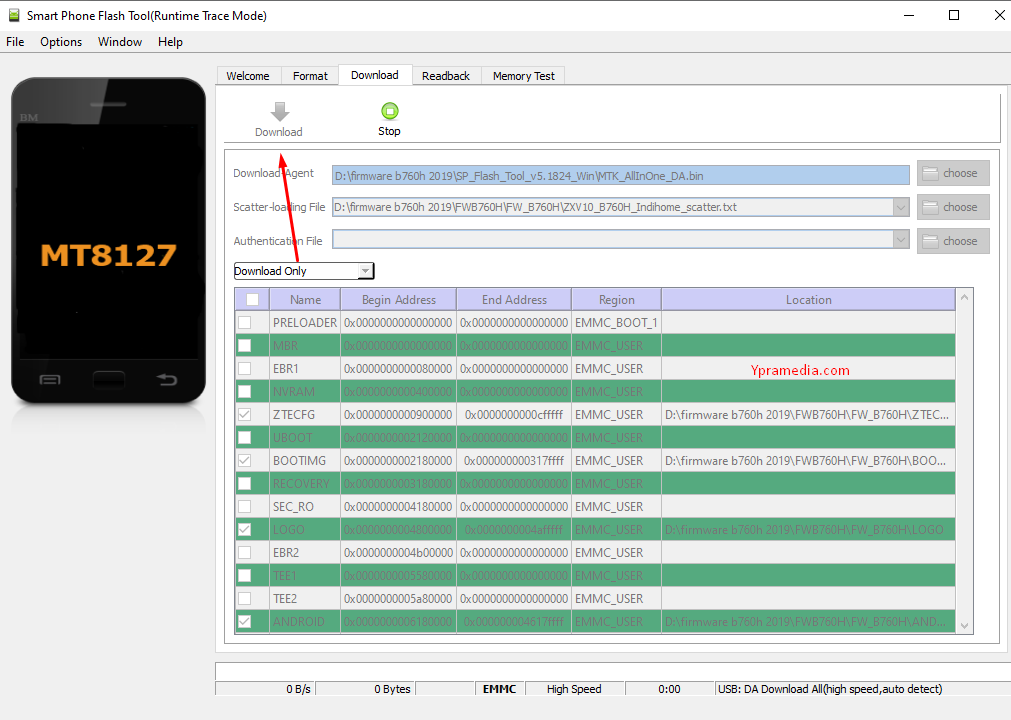The height and width of the screenshot is (720, 1011).
Task: Switch to the Readback tab
Action: 445,76
